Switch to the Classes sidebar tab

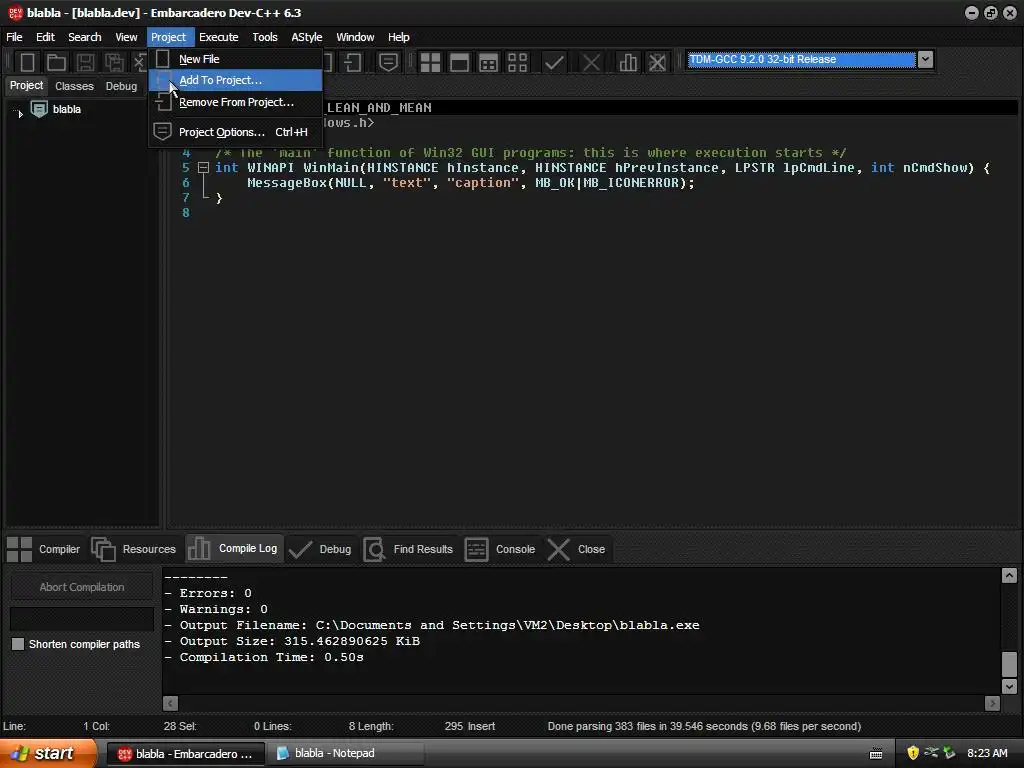click(74, 86)
